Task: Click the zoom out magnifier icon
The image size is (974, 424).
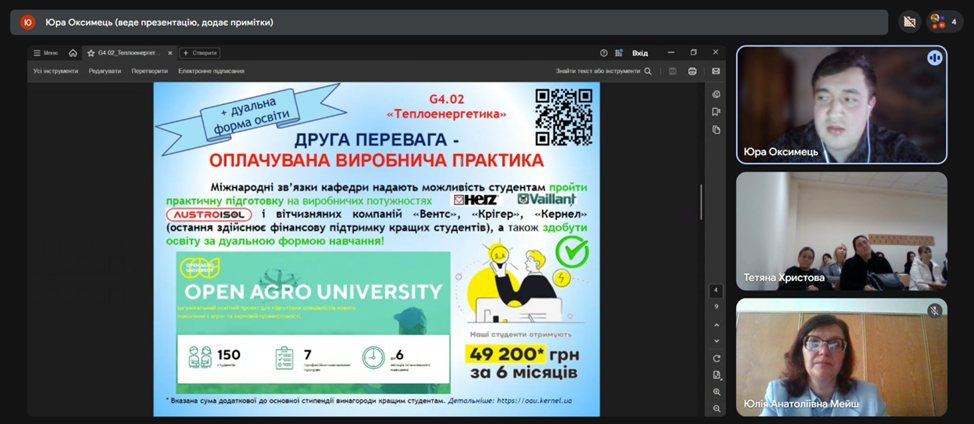Action: click(x=717, y=408)
